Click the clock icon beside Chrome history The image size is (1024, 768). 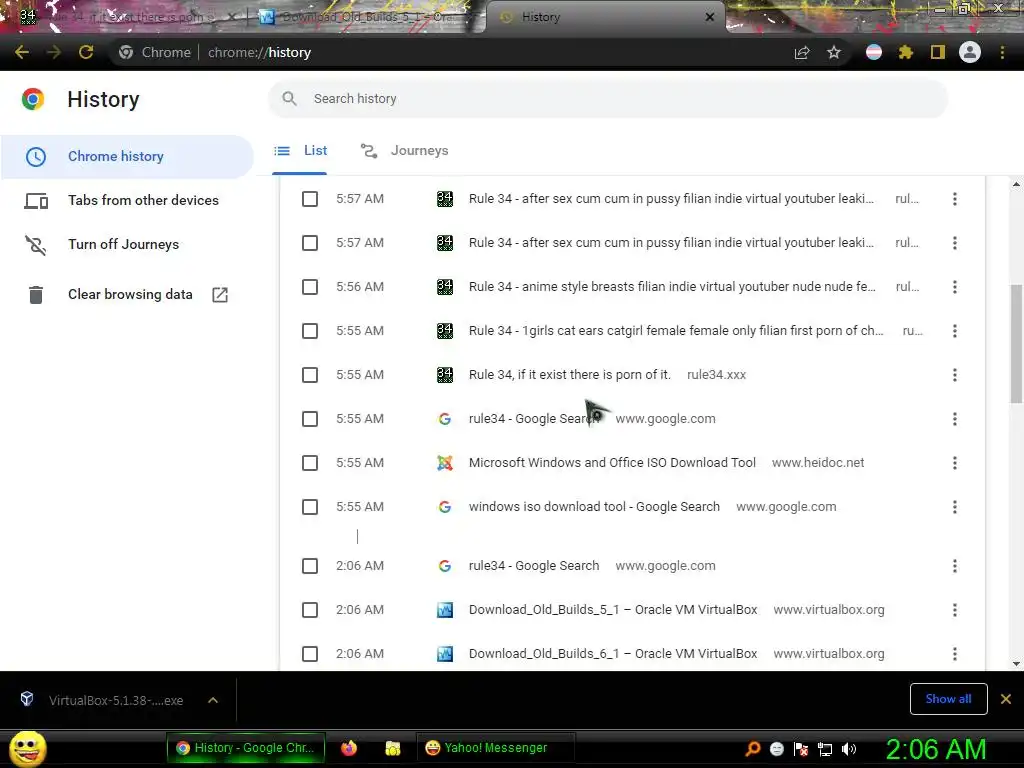[x=36, y=157]
